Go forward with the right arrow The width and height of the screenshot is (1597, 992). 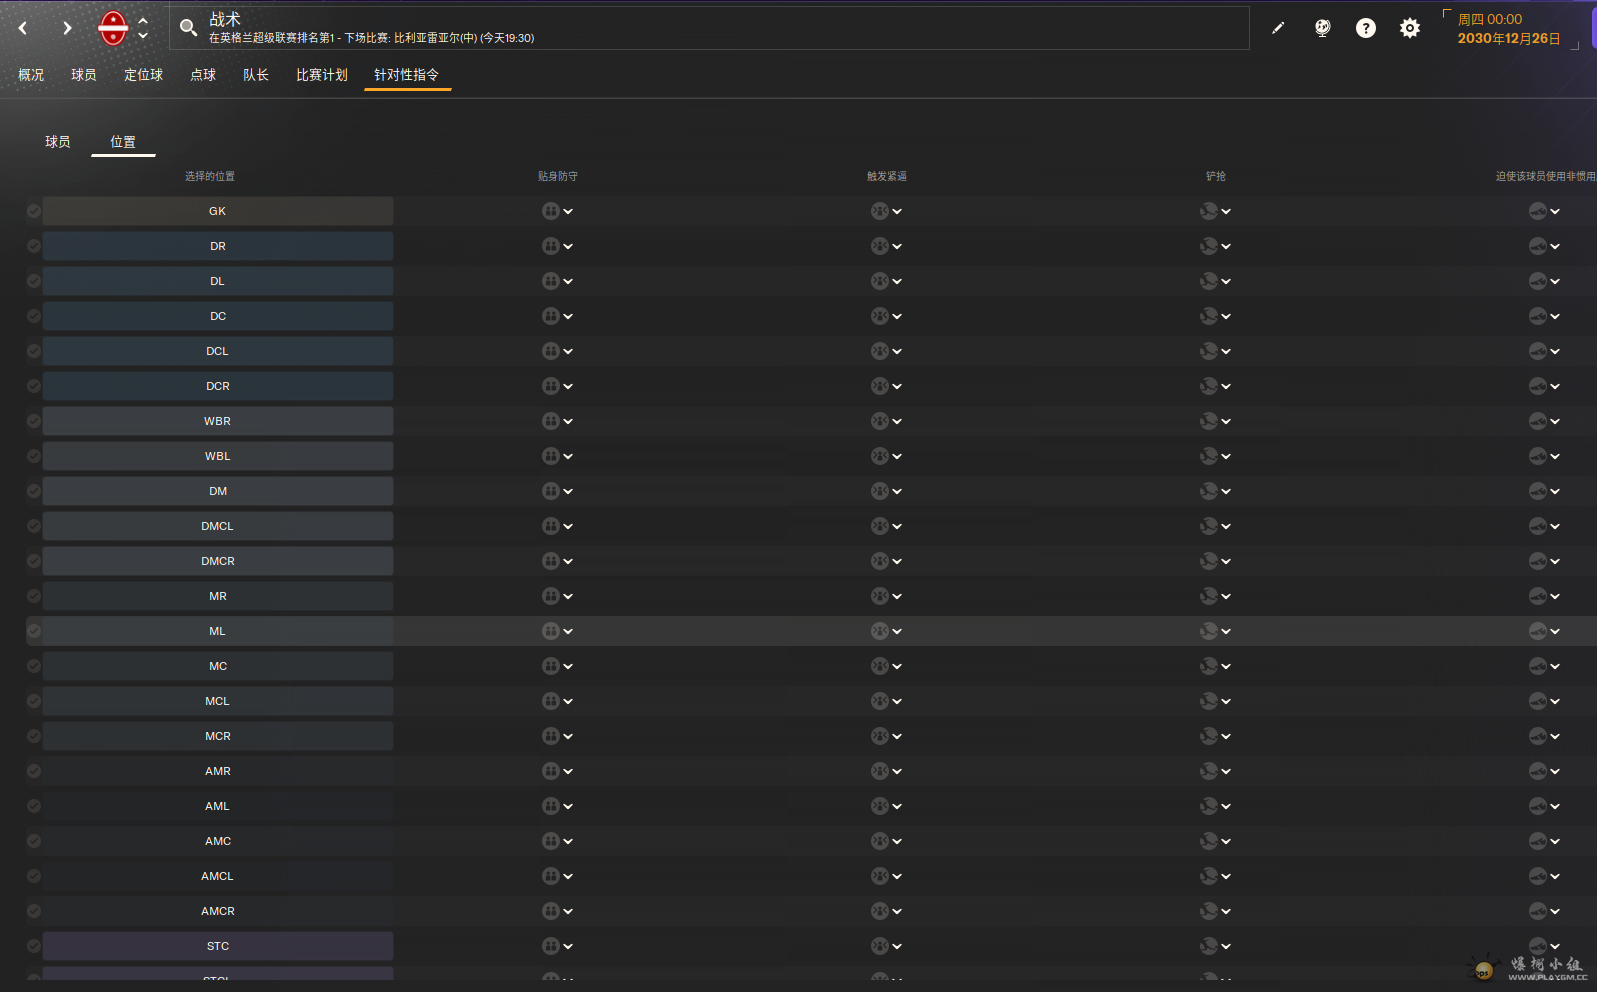click(x=67, y=28)
